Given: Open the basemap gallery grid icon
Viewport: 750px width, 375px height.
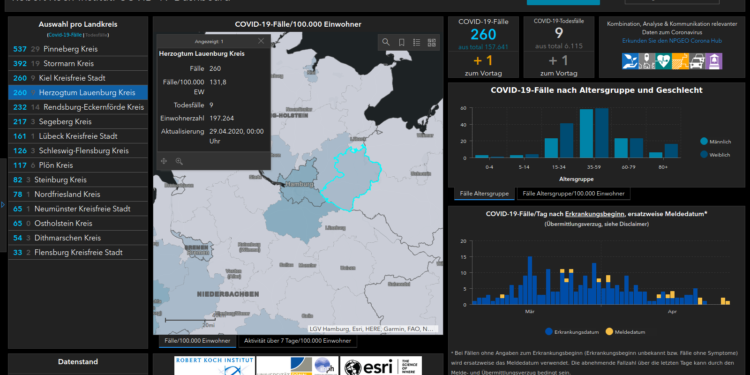Looking at the screenshot, I should click(x=432, y=43).
